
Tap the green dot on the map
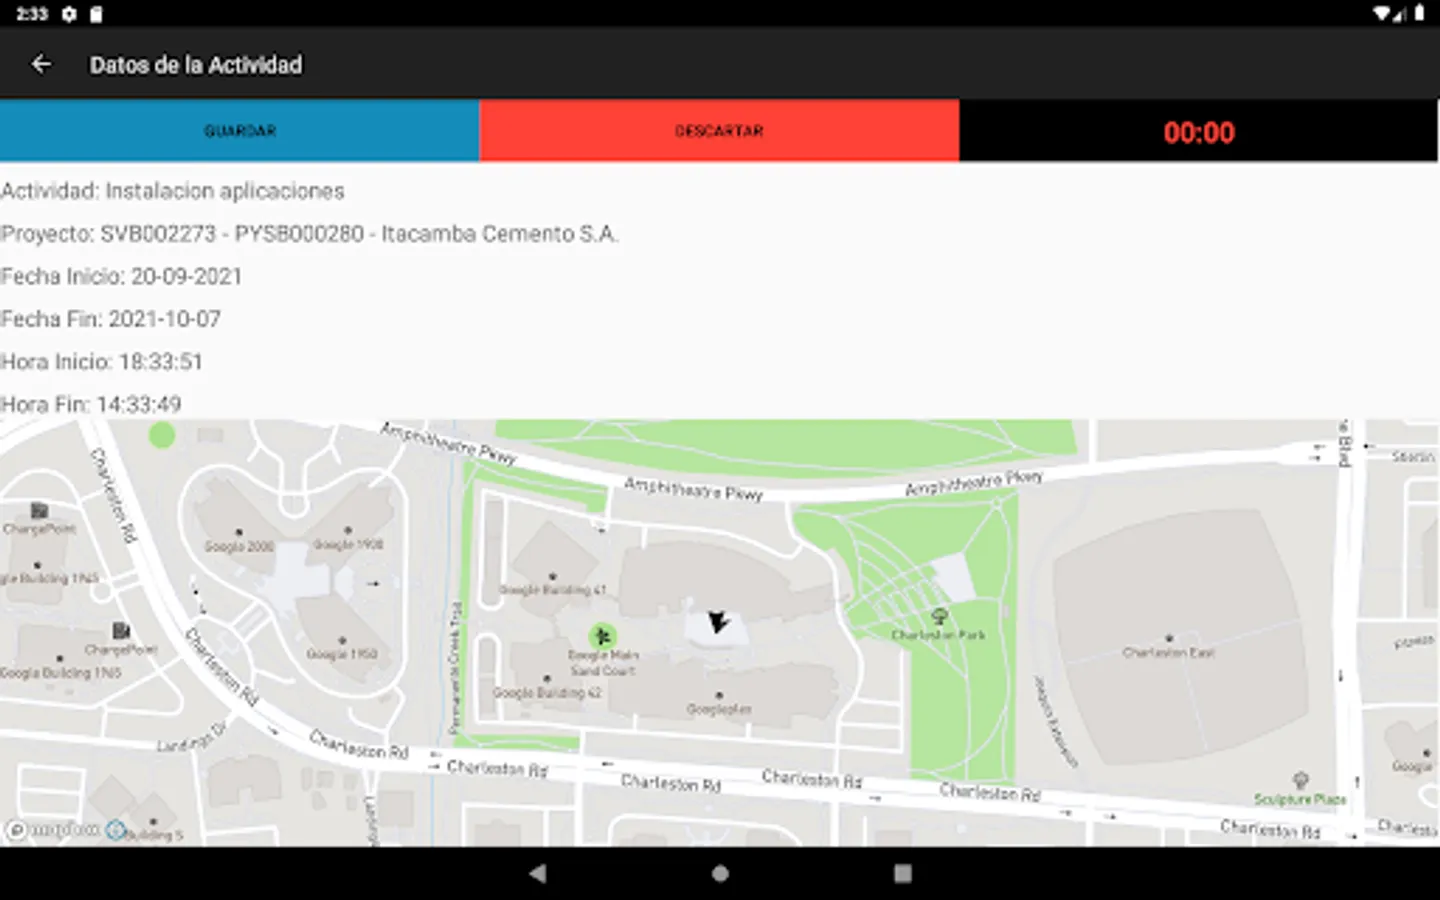162,435
